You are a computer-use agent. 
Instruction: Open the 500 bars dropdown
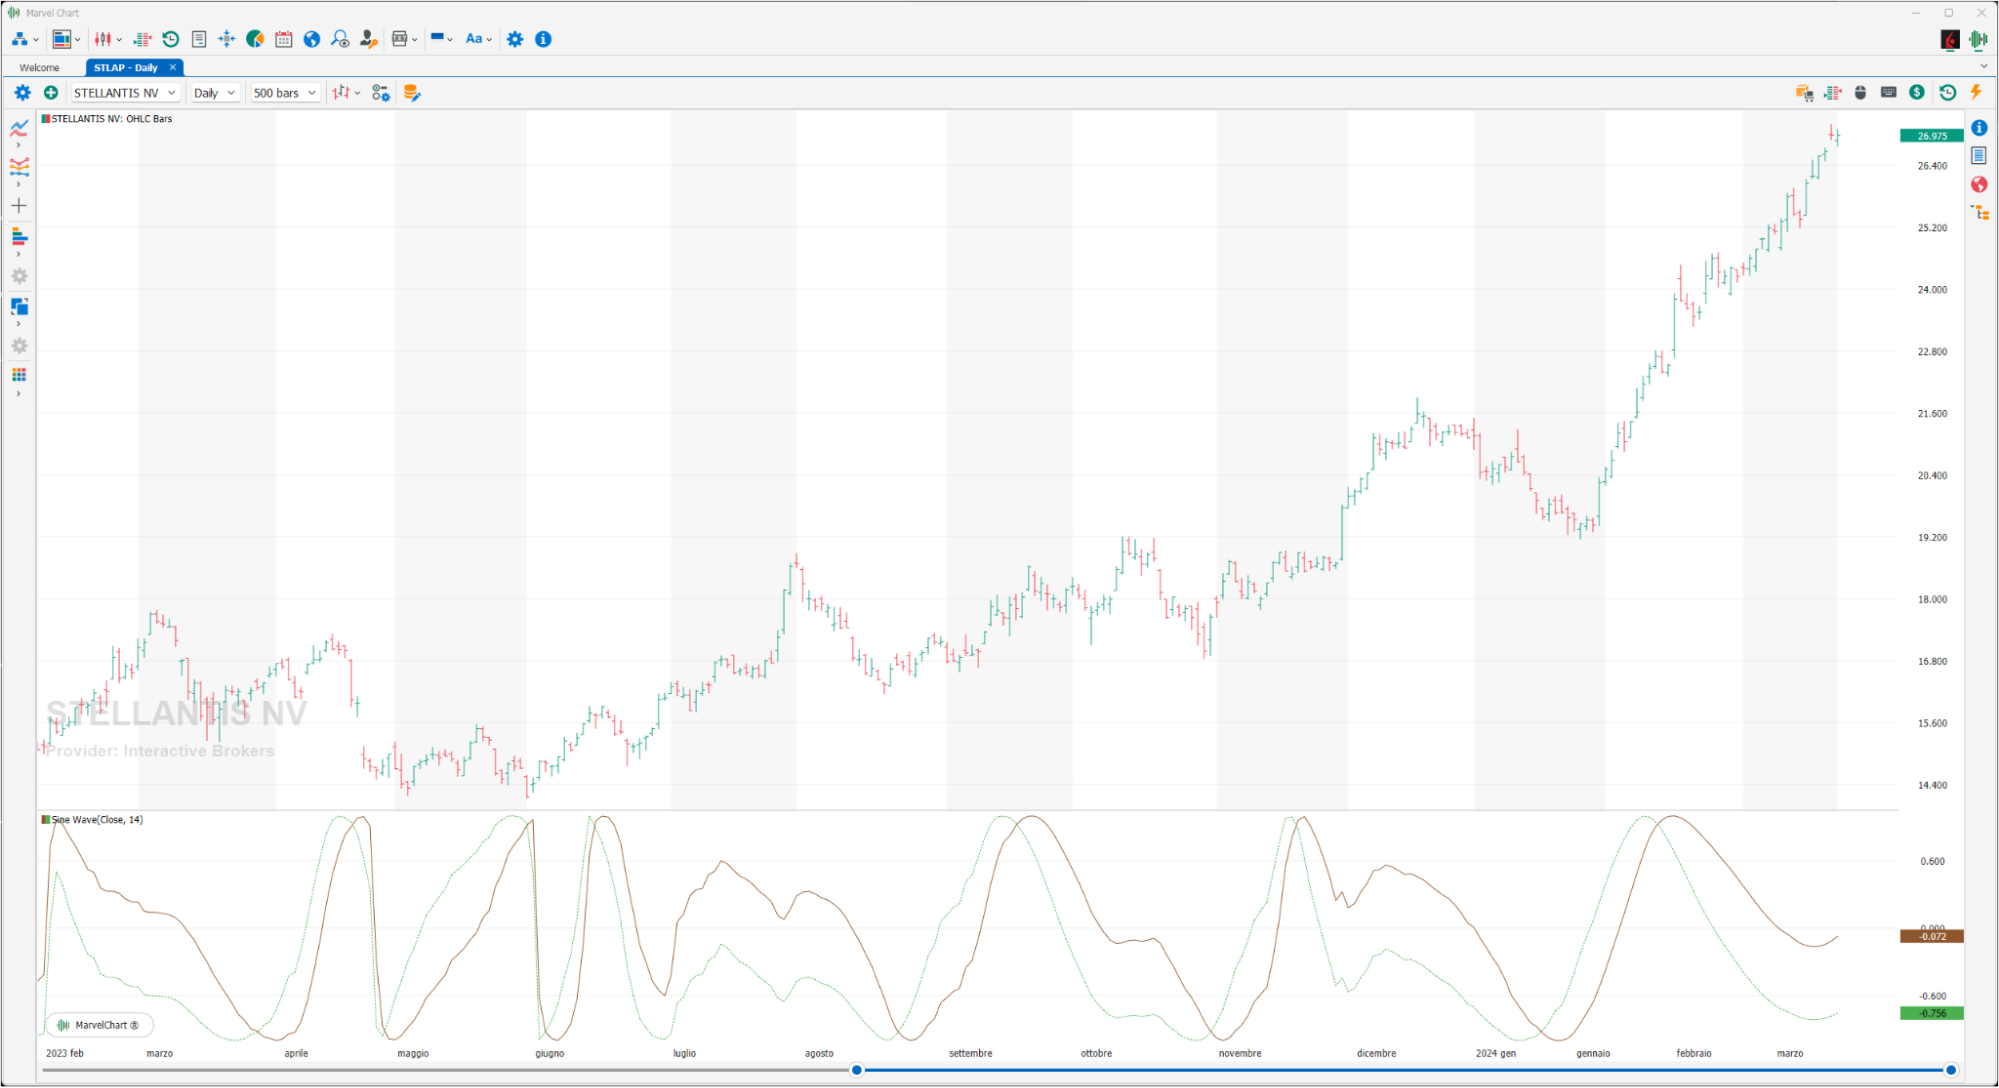285,93
